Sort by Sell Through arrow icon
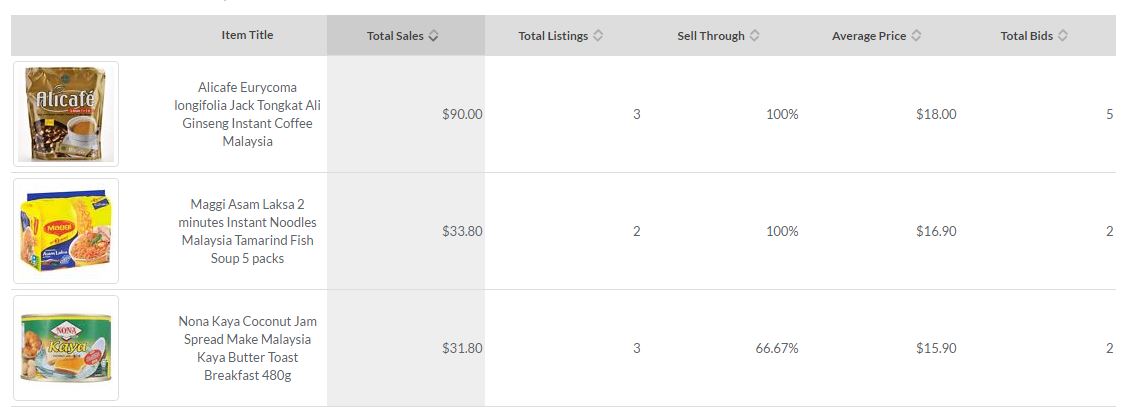Viewport: 1137px width, 407px height. point(755,36)
